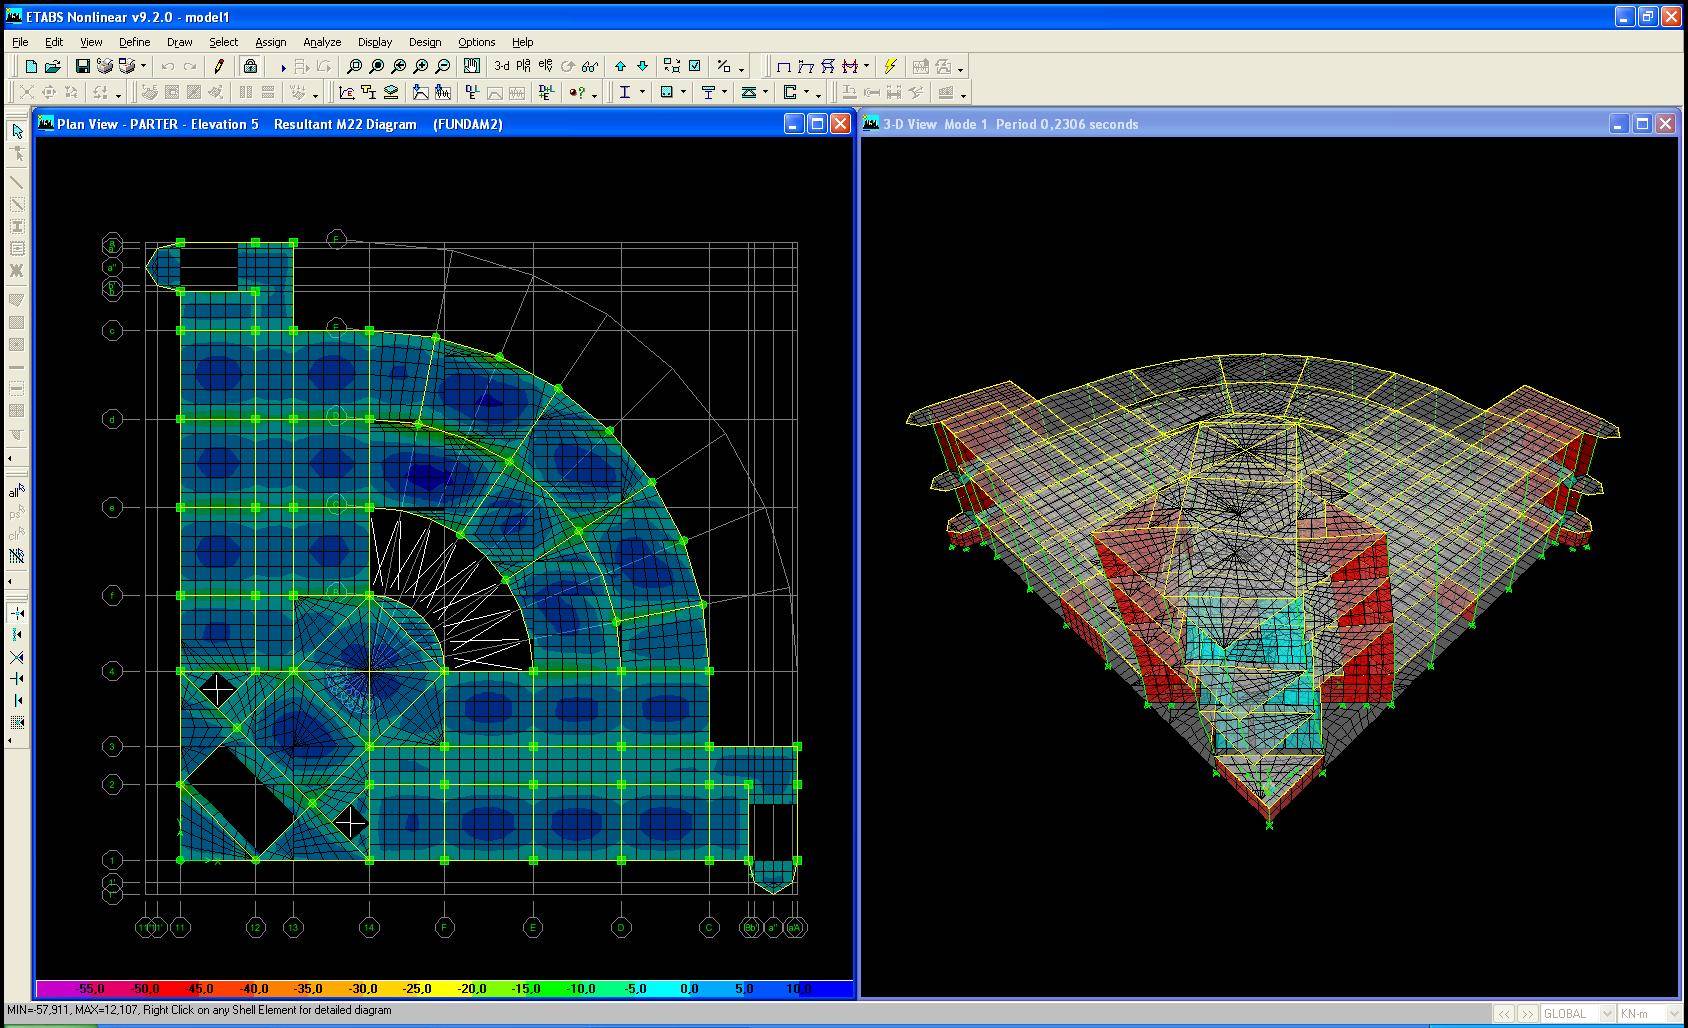Select the Pan hand tool
The width and height of the screenshot is (1688, 1028).
[471, 67]
